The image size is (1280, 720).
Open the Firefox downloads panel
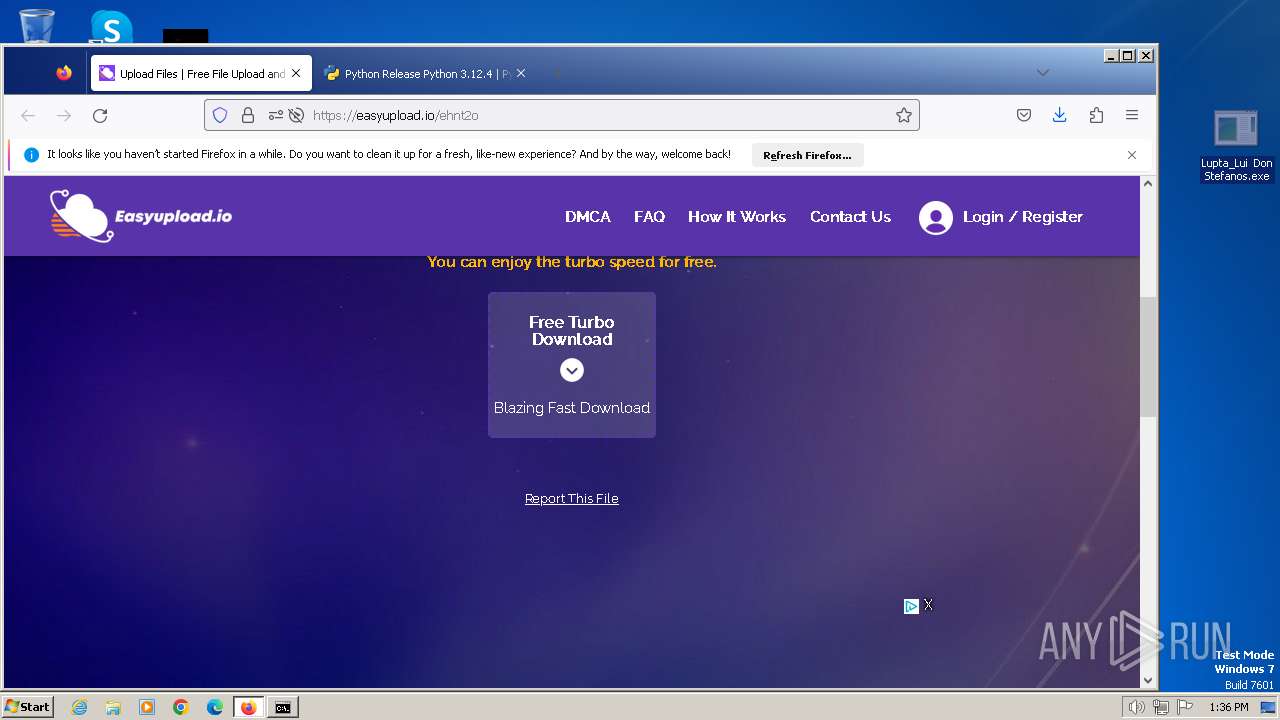[x=1060, y=115]
